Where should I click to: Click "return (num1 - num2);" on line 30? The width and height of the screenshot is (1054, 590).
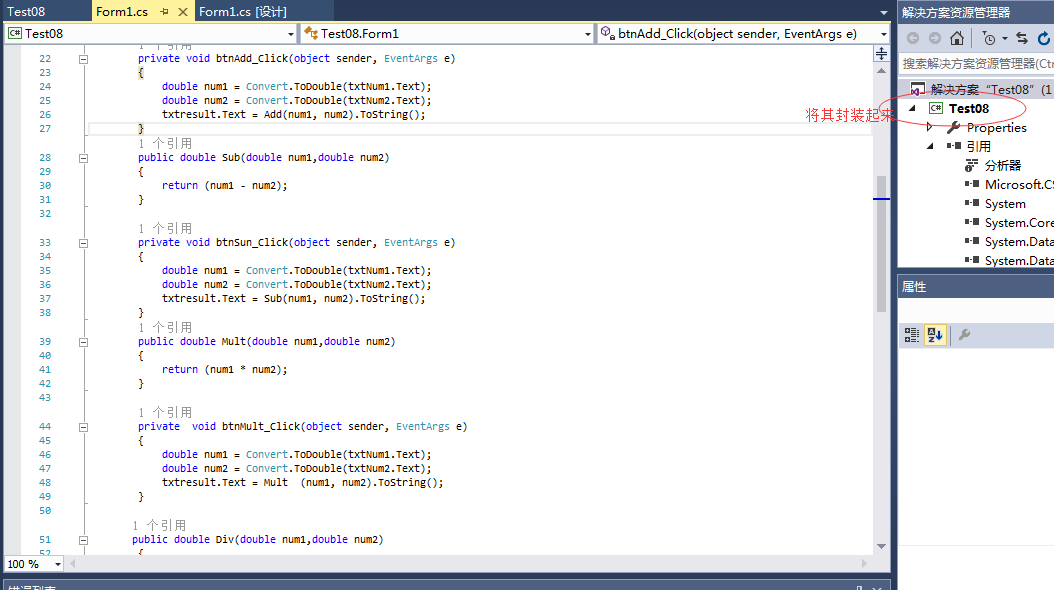(225, 185)
